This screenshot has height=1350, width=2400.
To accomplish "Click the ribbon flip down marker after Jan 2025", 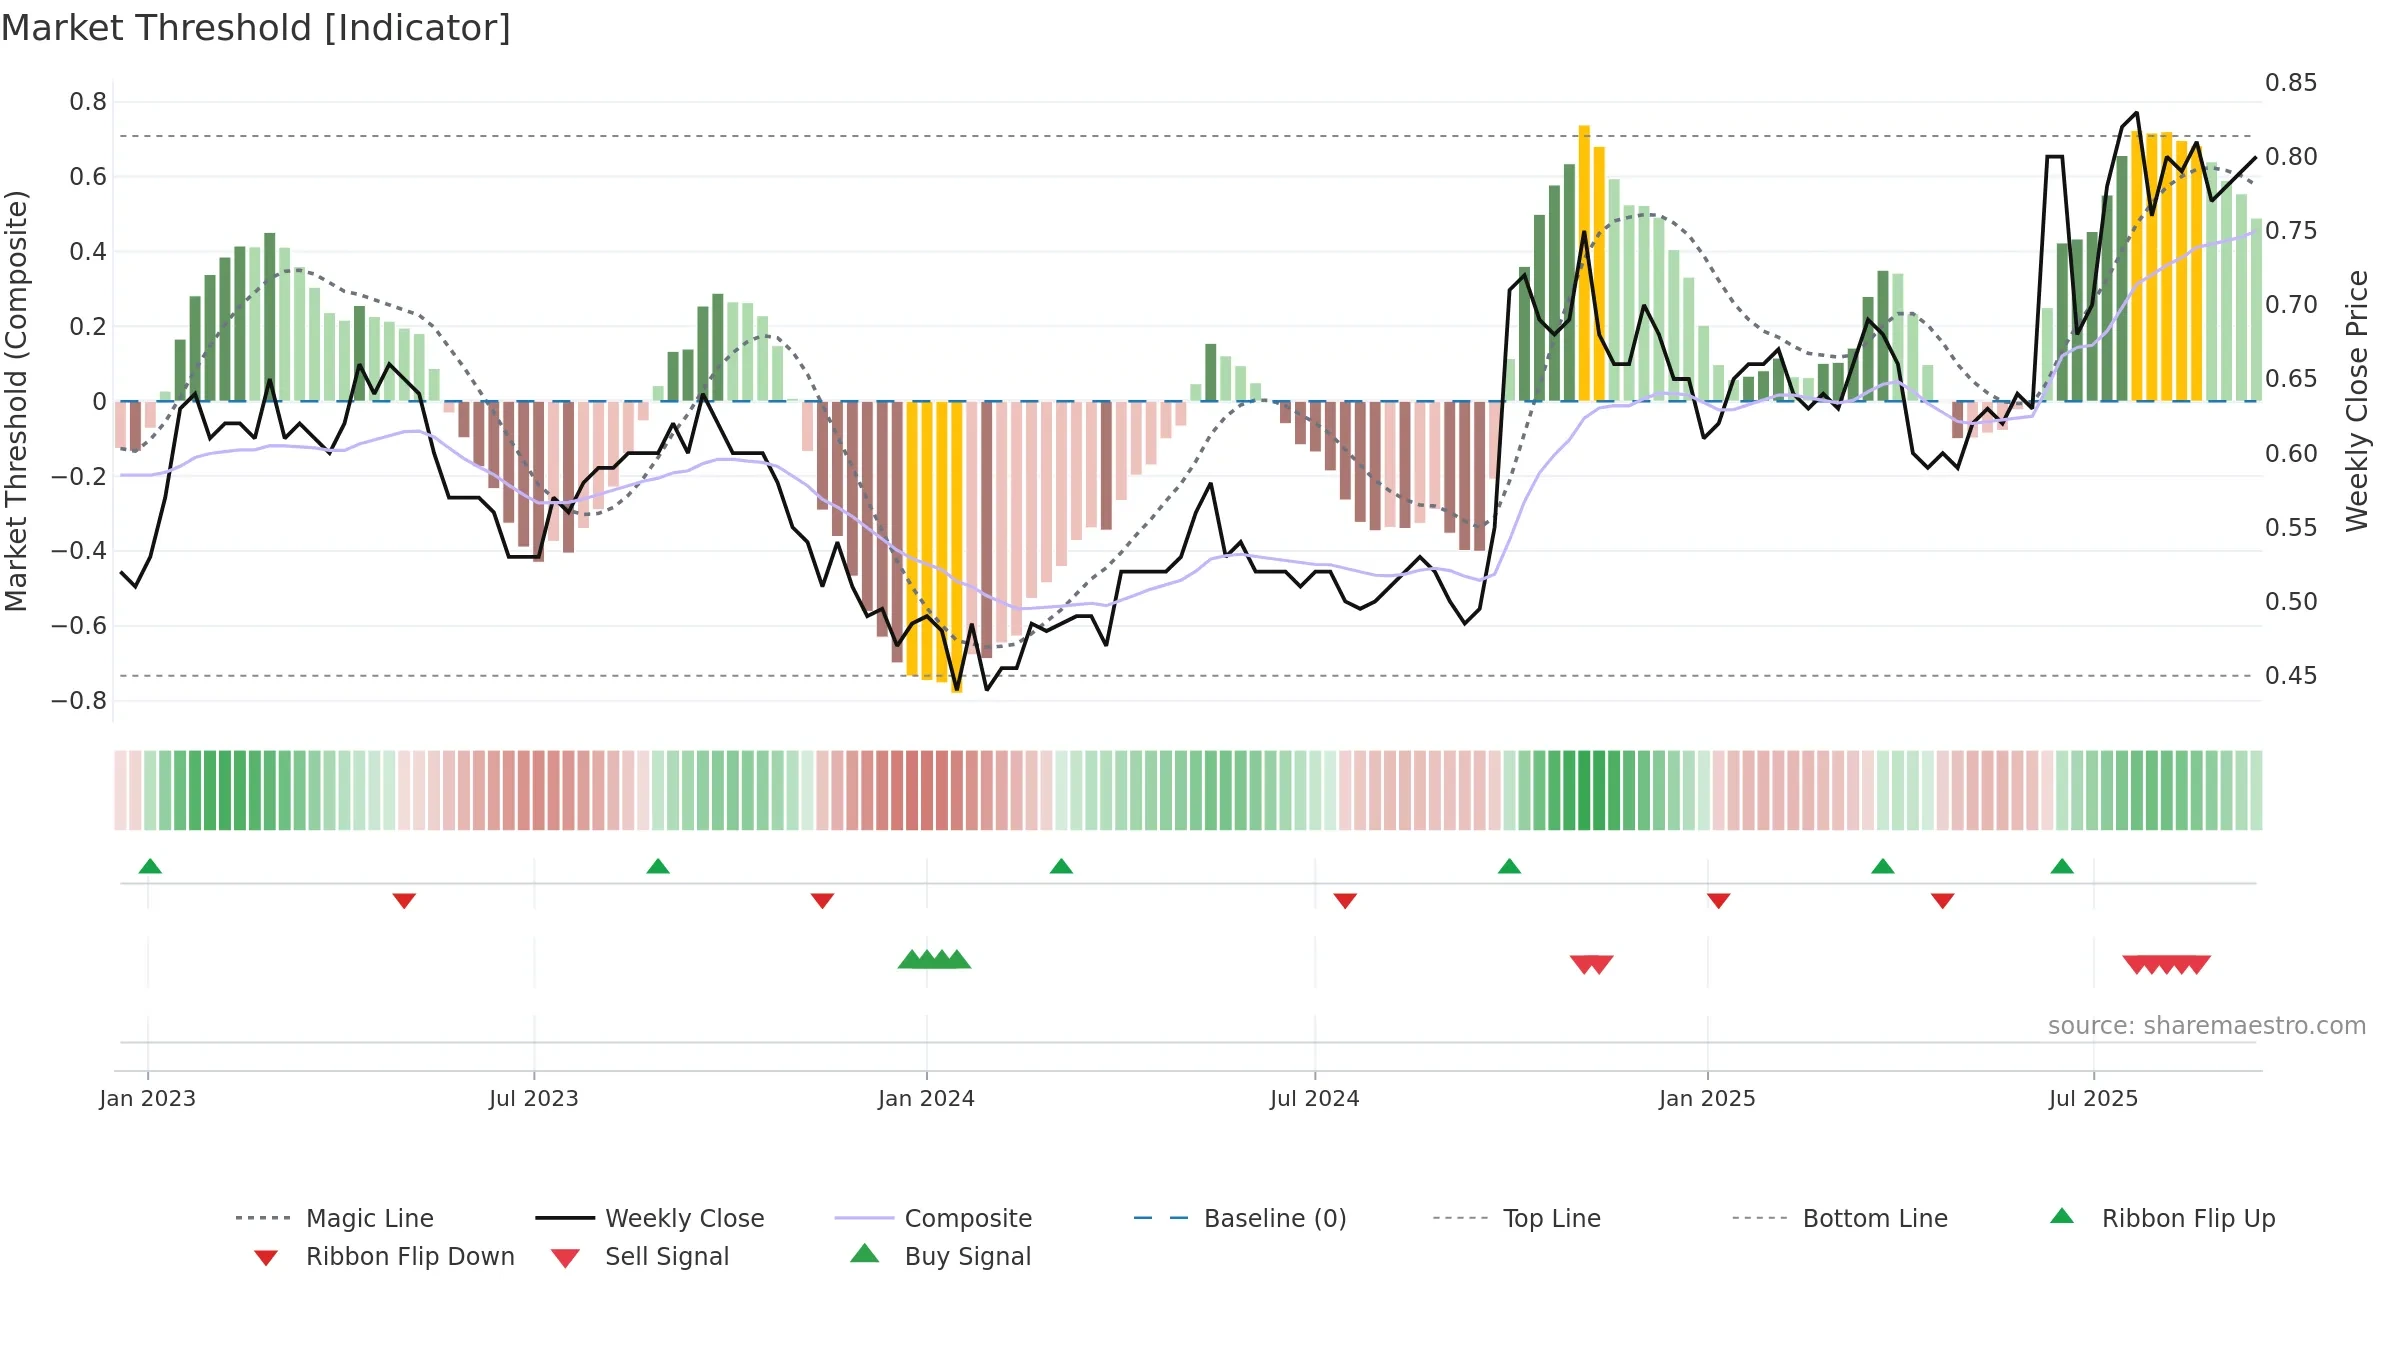I will pyautogui.click(x=1719, y=901).
